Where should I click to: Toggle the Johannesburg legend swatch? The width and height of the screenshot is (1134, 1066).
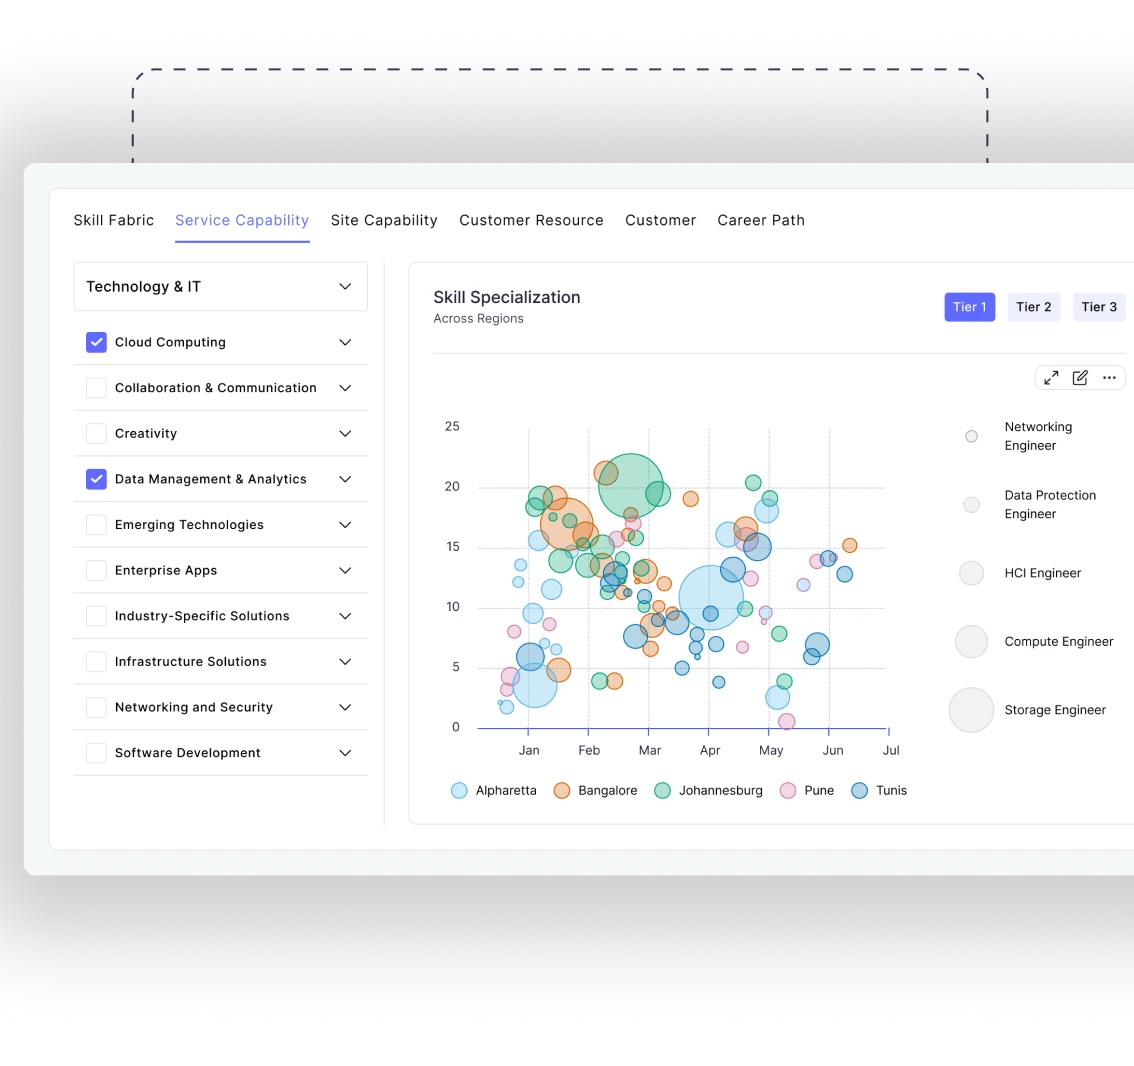point(662,790)
